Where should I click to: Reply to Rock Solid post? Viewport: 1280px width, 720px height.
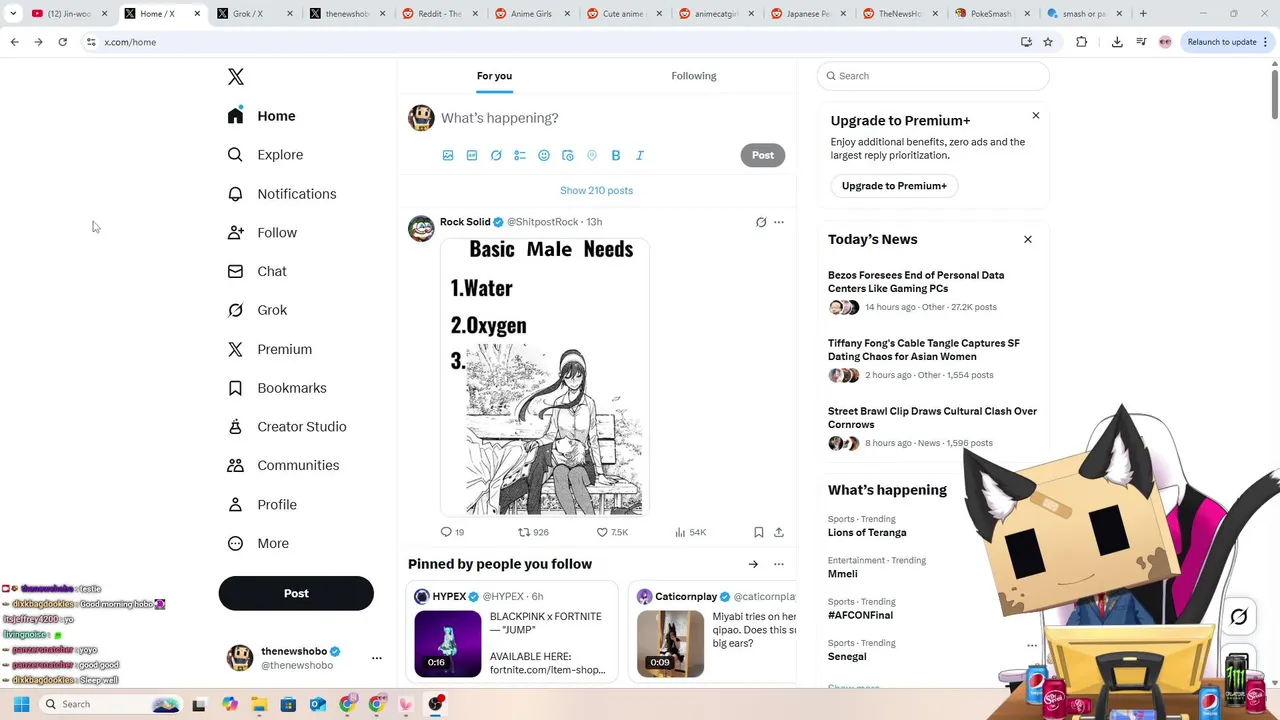(452, 532)
